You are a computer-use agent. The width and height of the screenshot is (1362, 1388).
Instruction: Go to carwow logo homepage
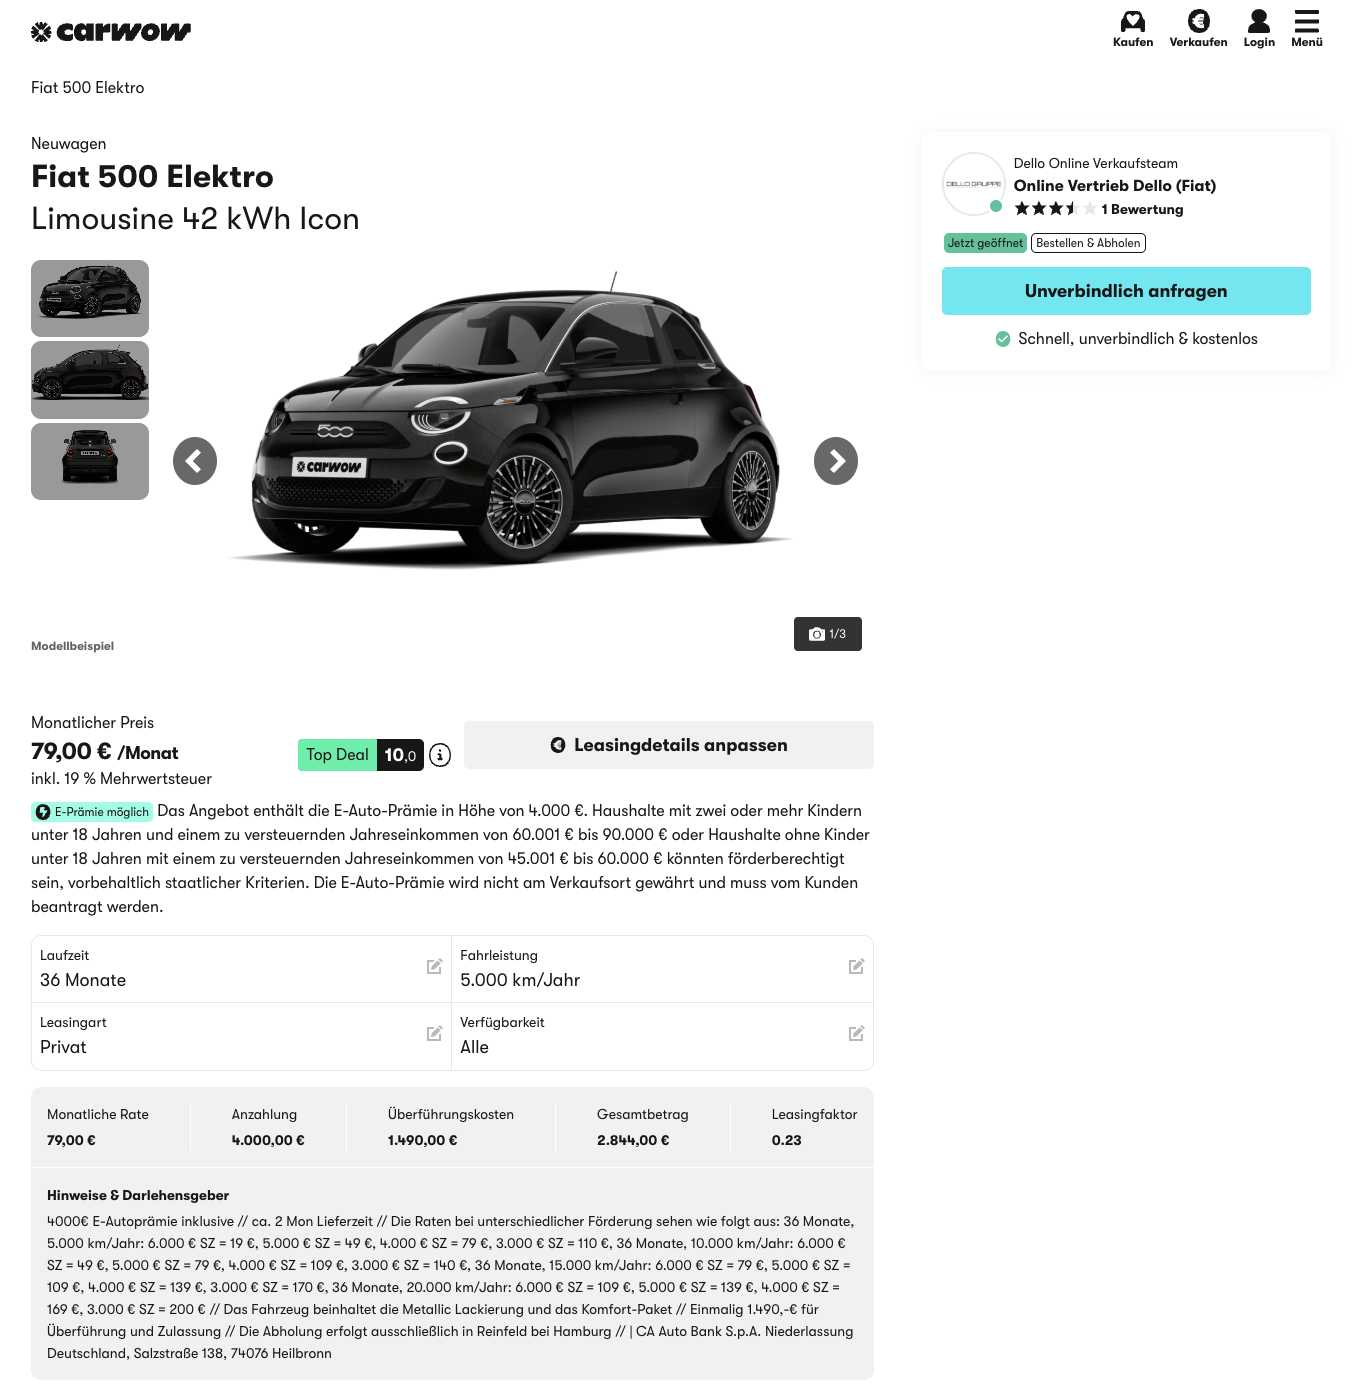point(111,32)
